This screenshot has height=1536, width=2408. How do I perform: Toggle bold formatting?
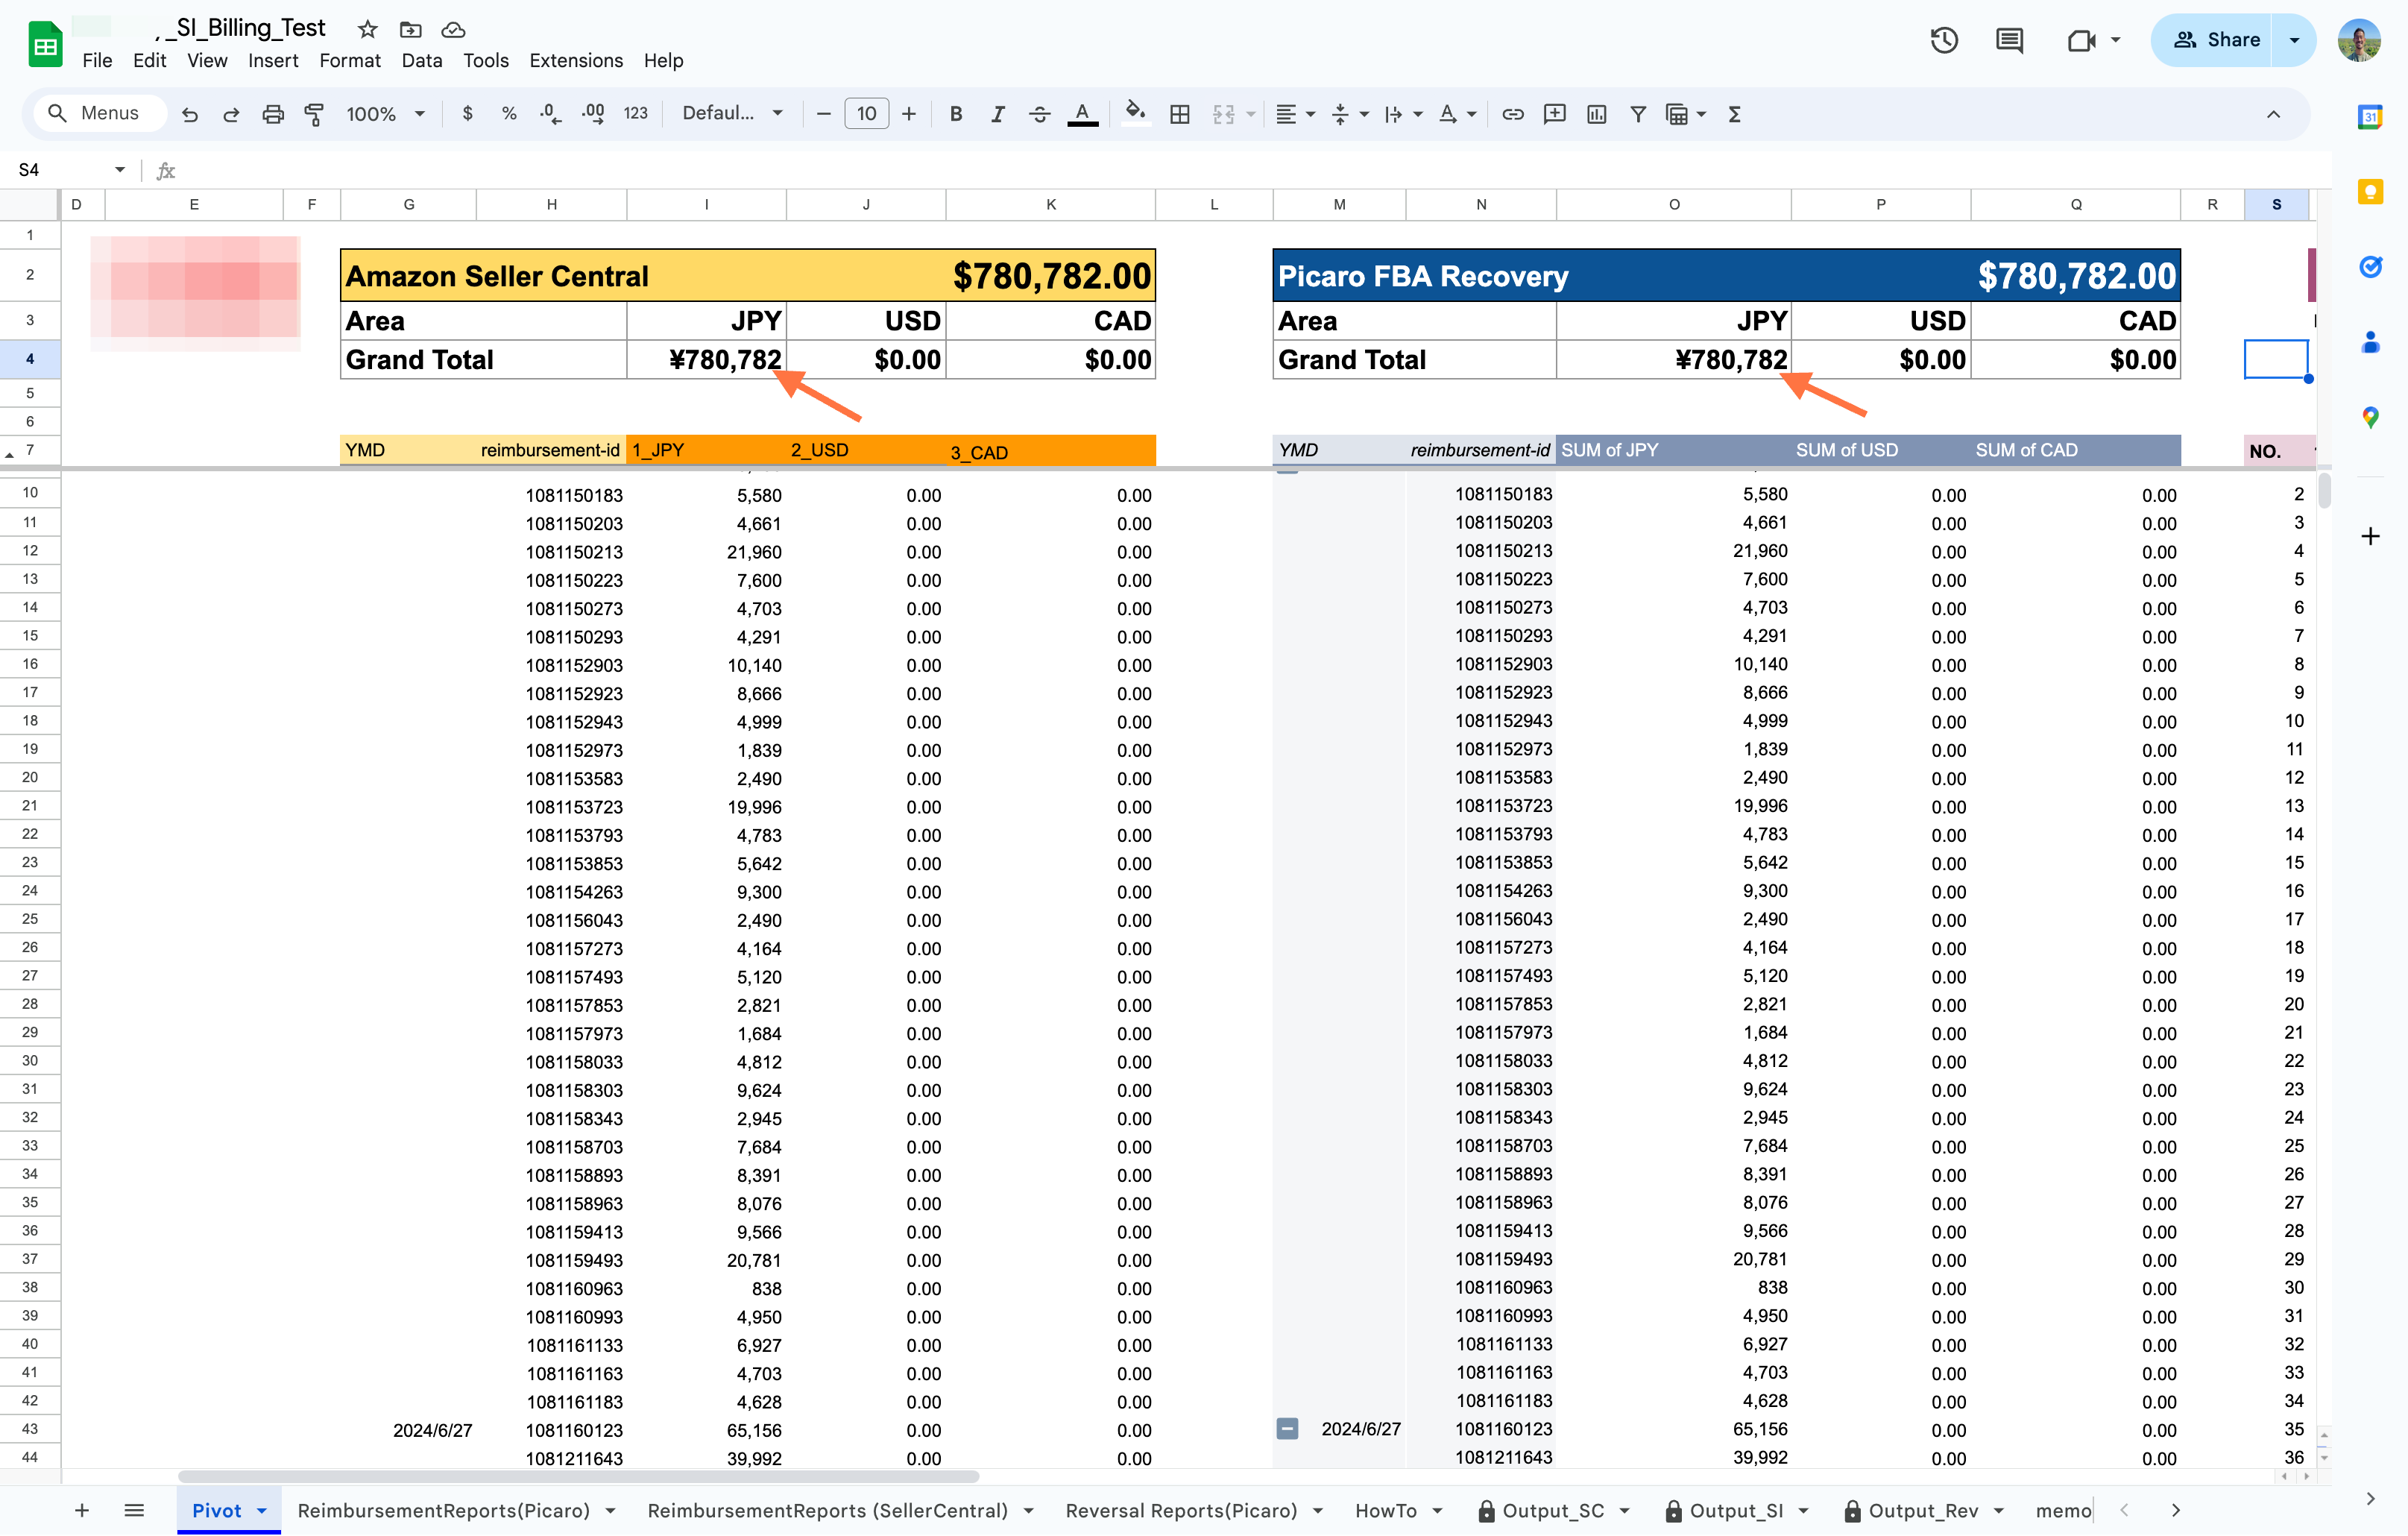pyautogui.click(x=956, y=114)
